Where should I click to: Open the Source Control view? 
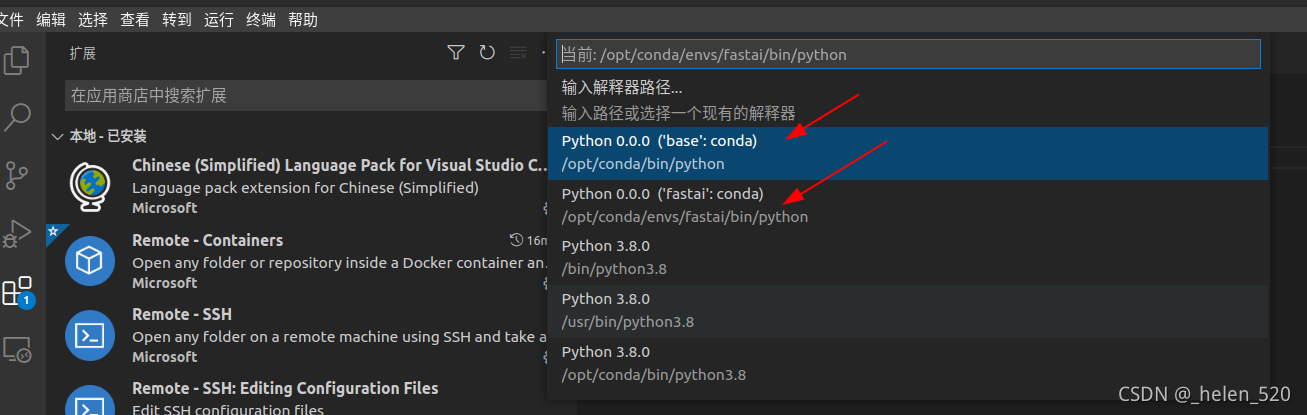click(x=17, y=175)
